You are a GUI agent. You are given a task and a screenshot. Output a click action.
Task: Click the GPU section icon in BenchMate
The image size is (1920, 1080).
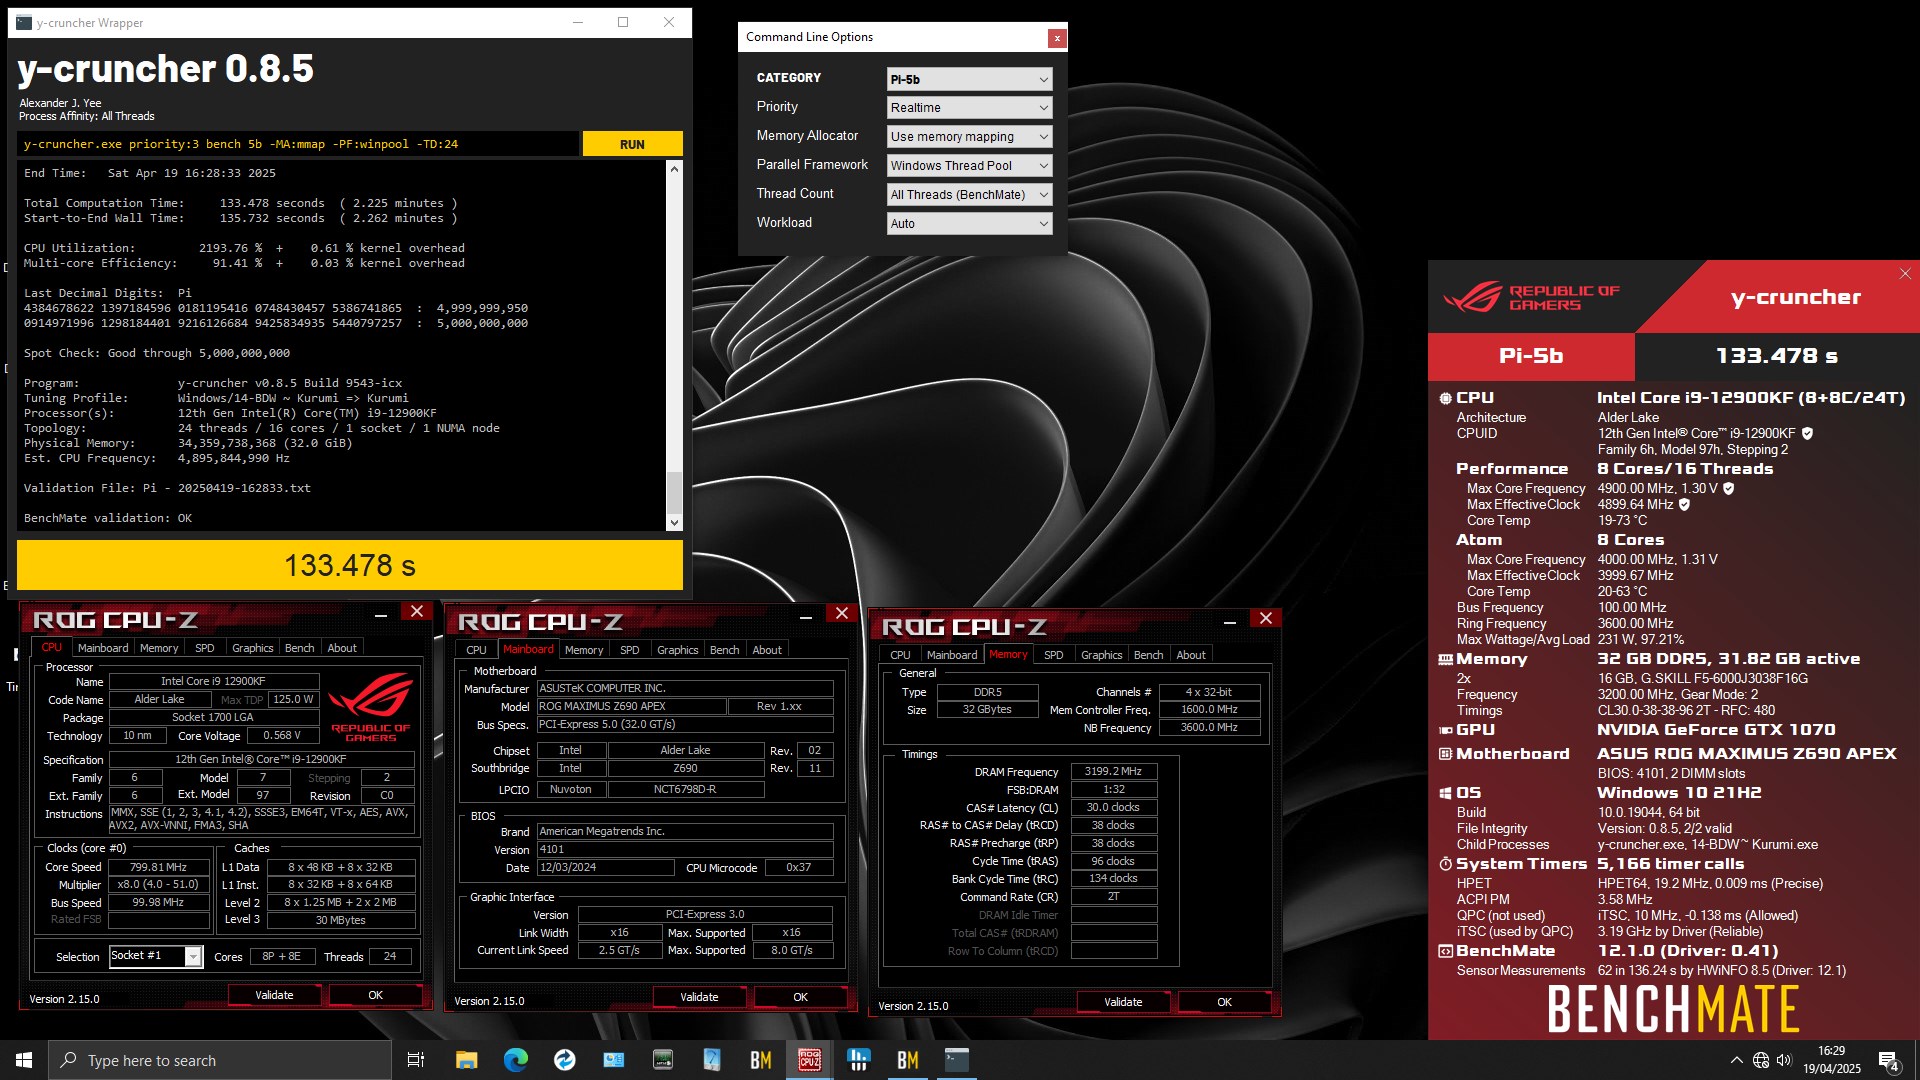[x=1445, y=730]
